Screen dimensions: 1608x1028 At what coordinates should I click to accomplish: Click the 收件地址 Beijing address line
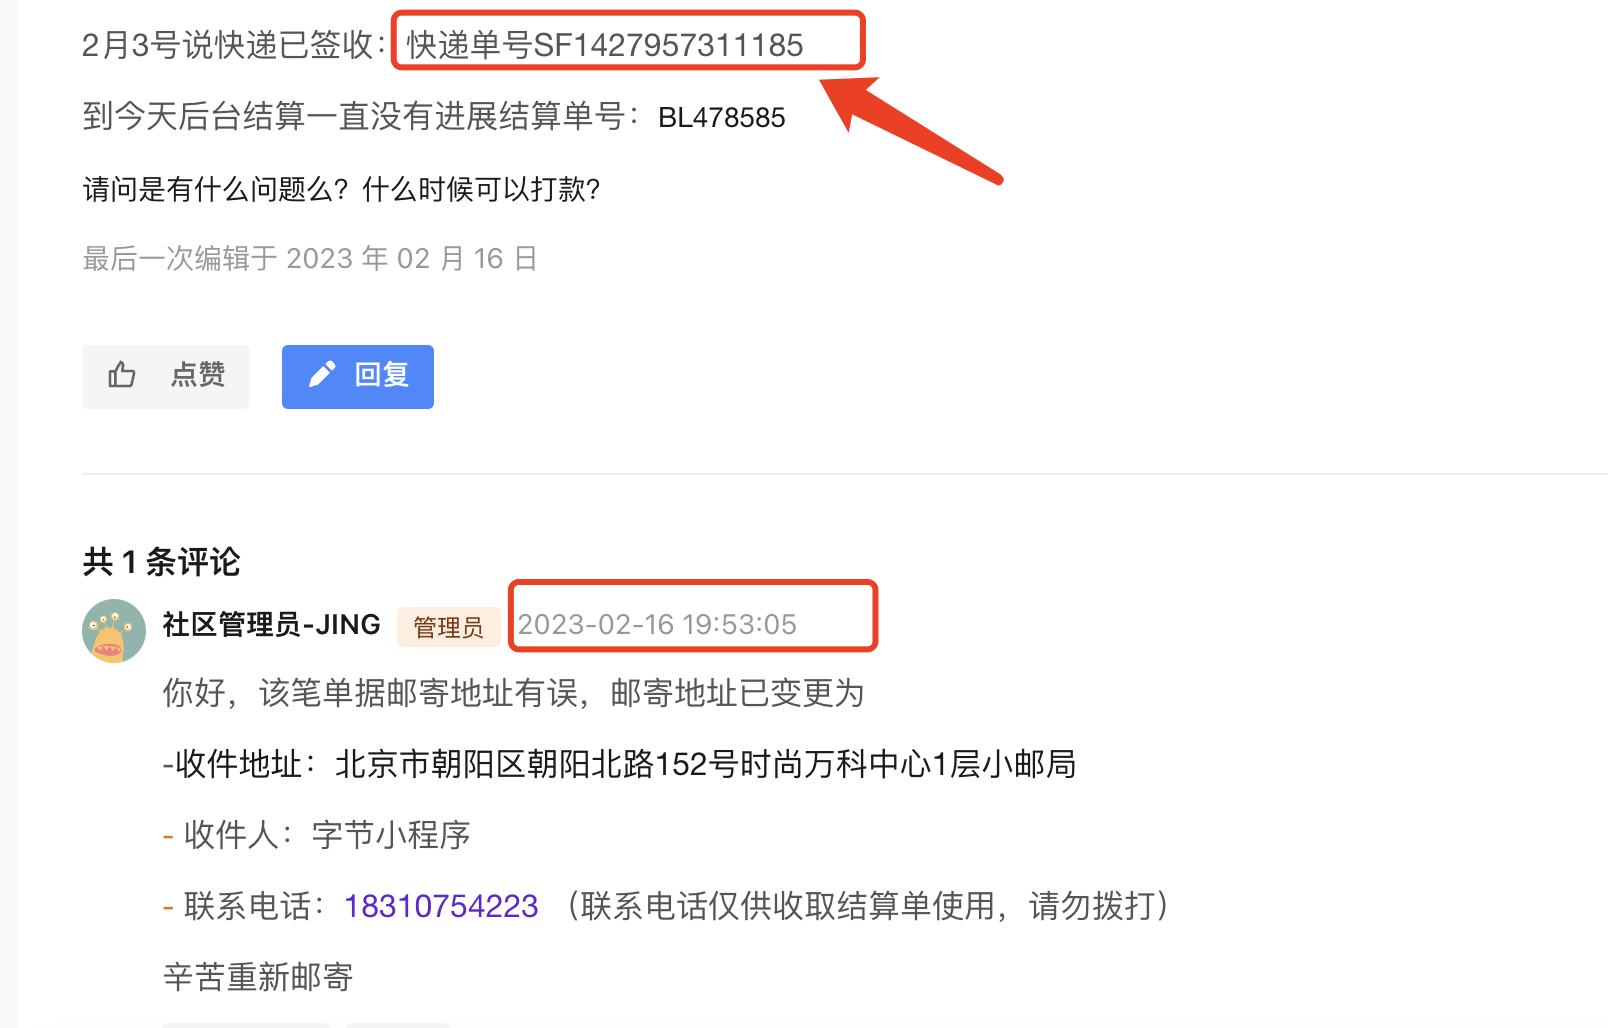pos(619,765)
